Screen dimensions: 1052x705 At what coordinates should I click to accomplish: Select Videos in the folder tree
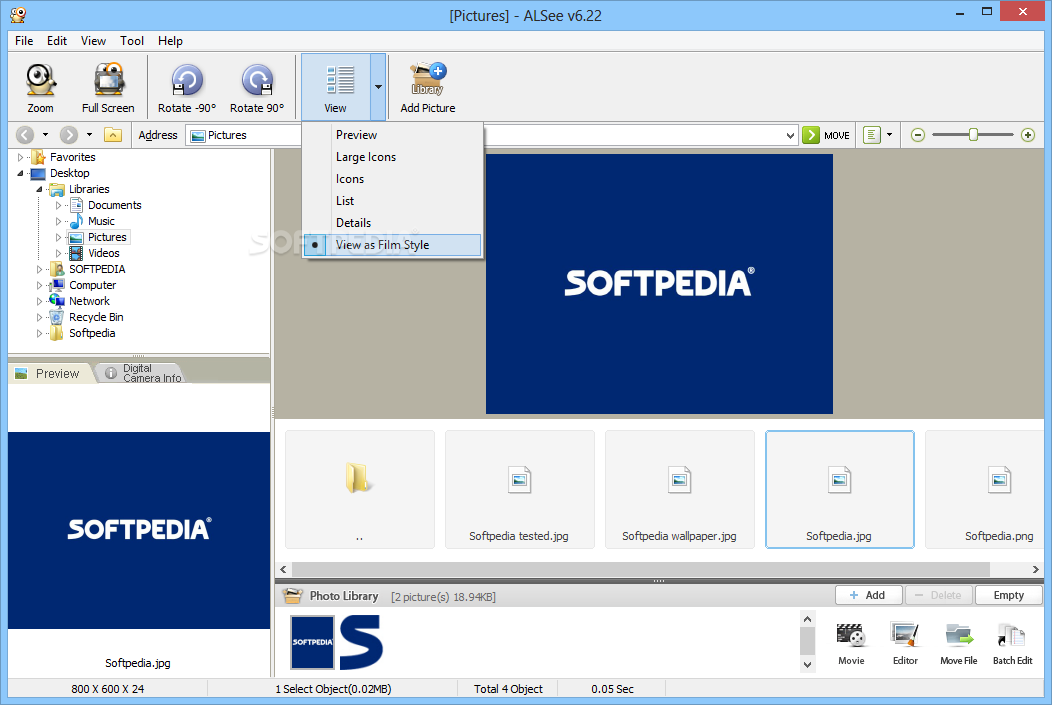[104, 254]
